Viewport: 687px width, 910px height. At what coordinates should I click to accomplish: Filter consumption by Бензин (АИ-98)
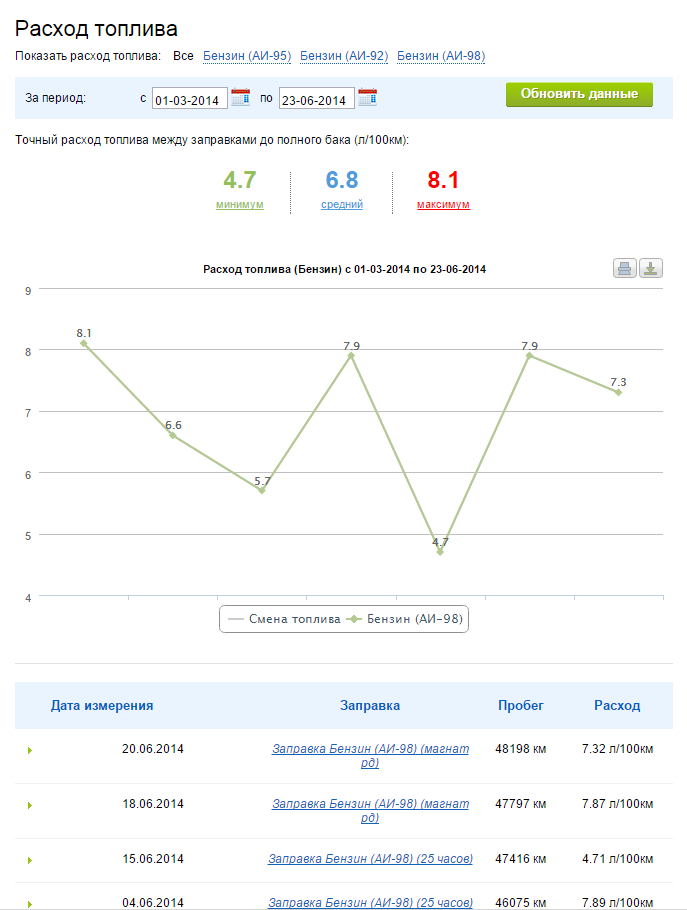441,56
